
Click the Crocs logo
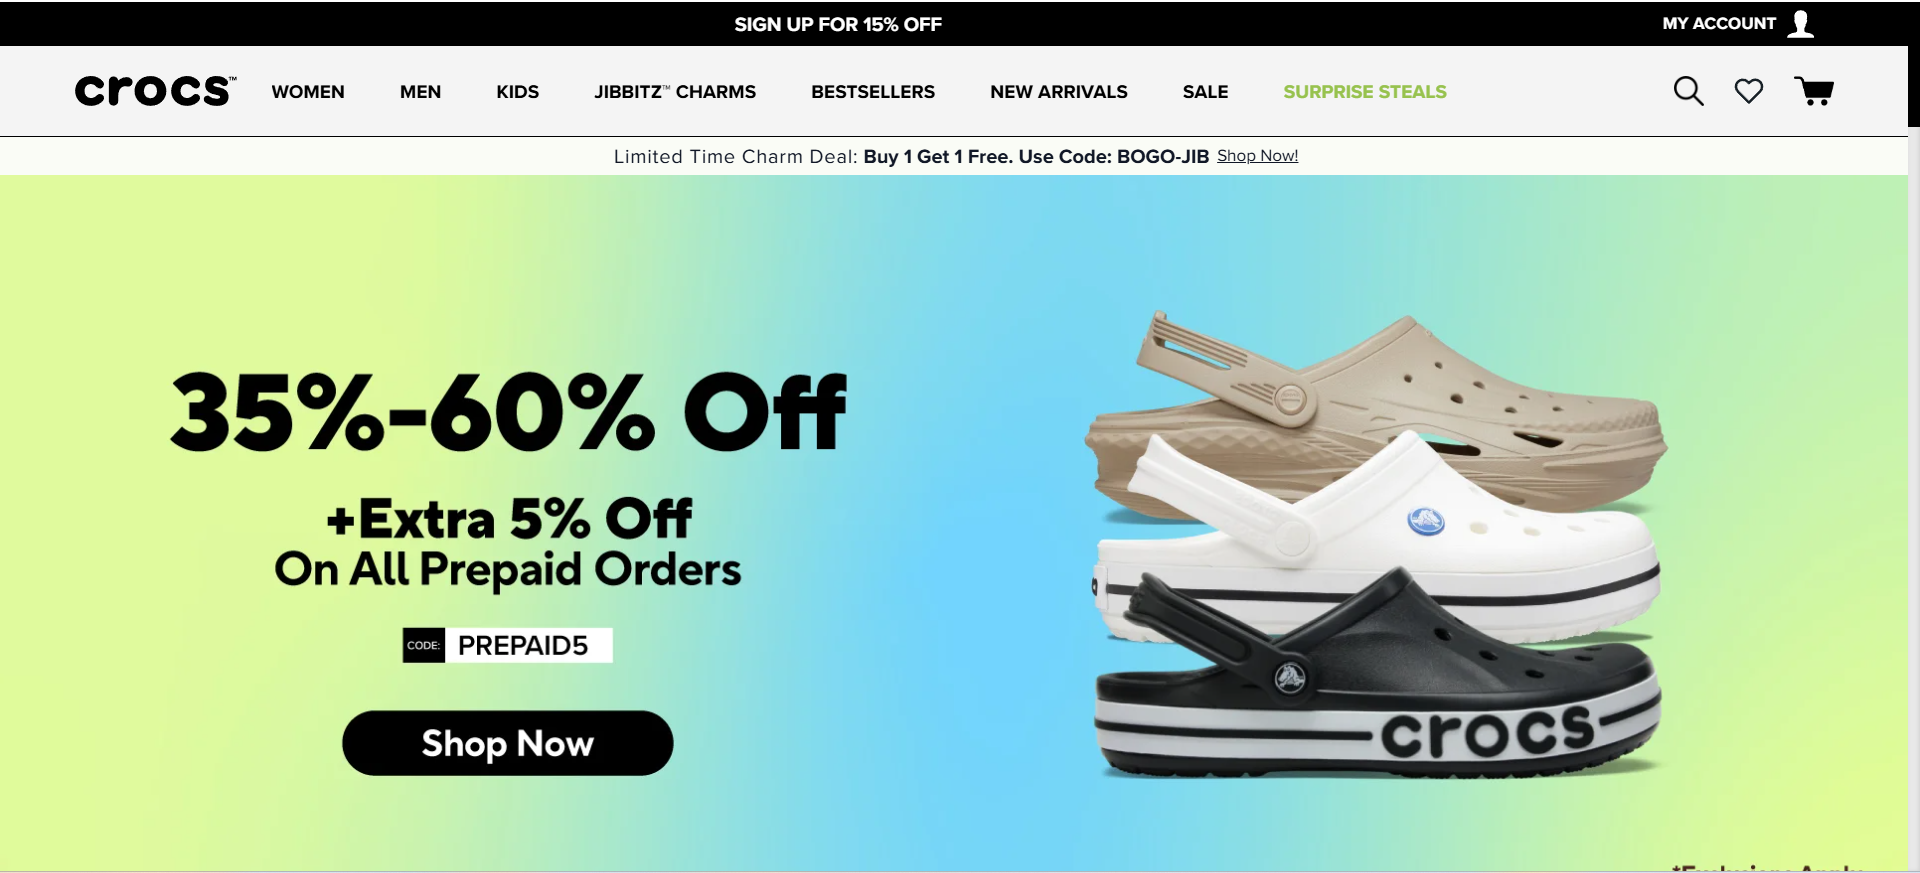[x=156, y=91]
